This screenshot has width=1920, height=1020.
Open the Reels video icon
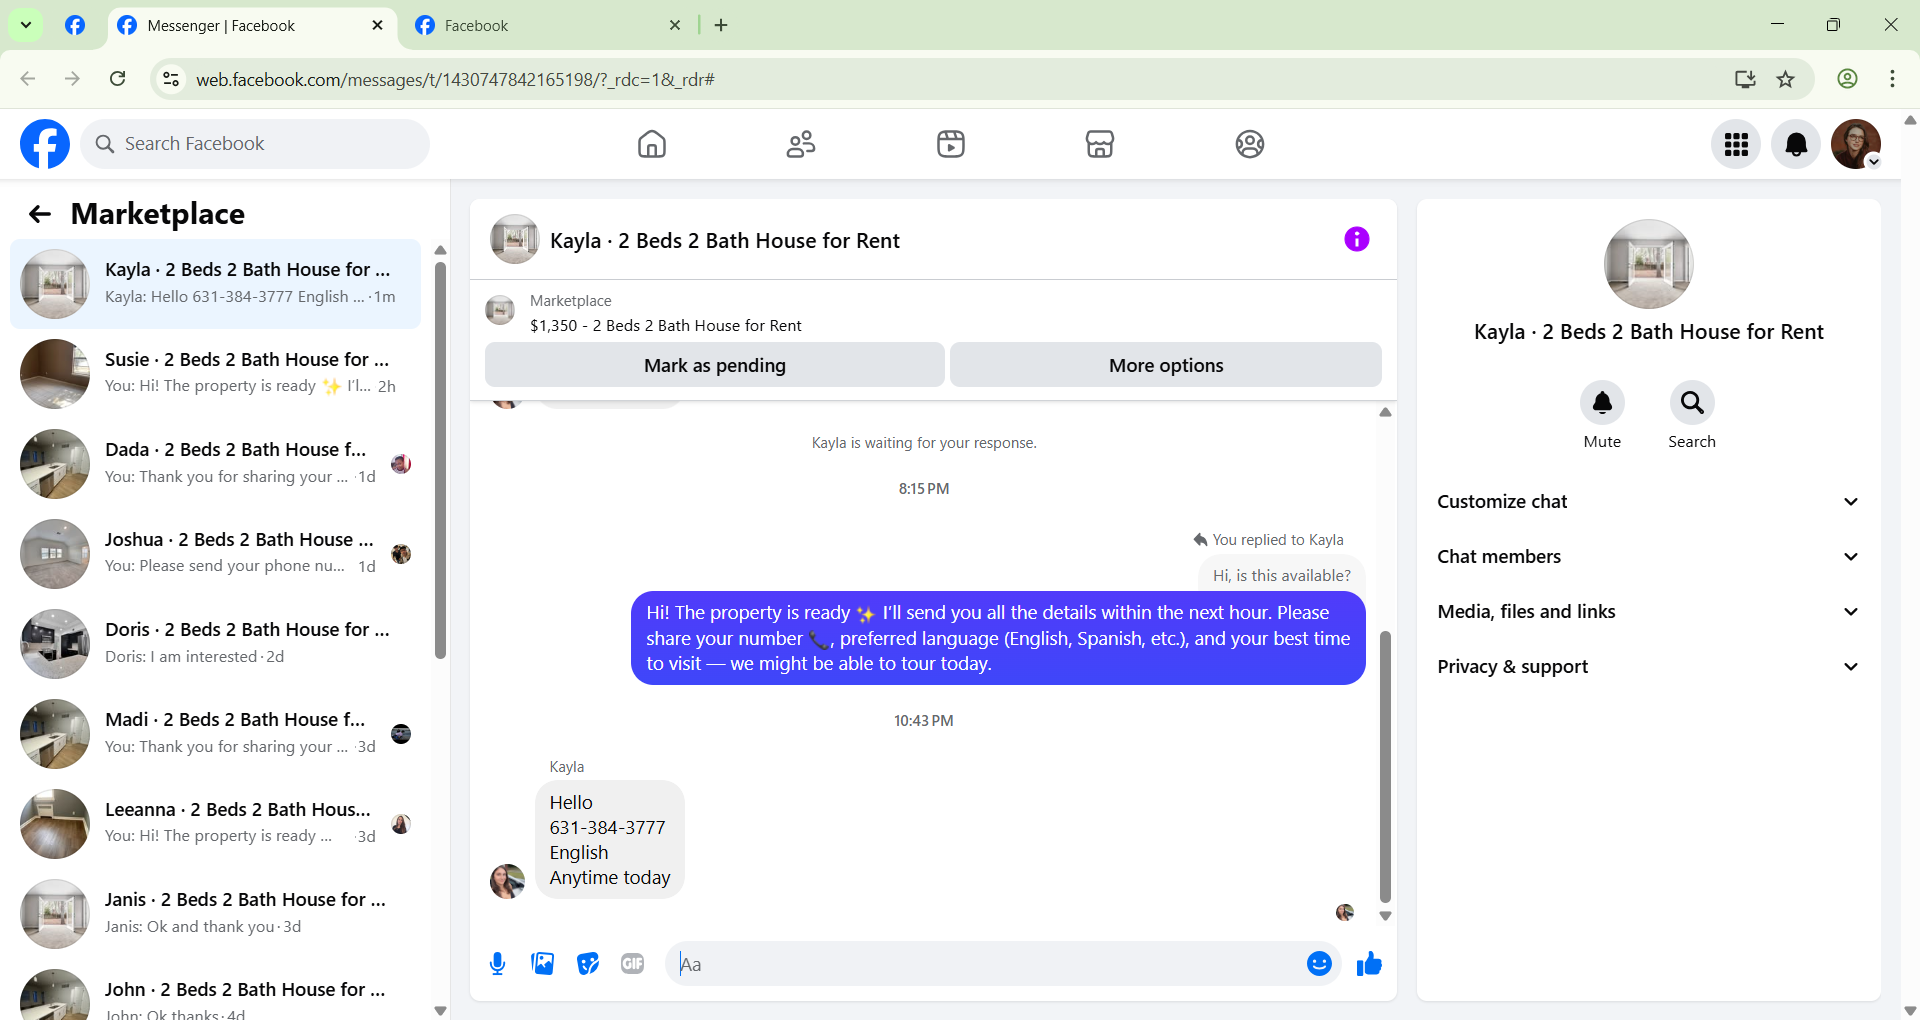pyautogui.click(x=951, y=144)
